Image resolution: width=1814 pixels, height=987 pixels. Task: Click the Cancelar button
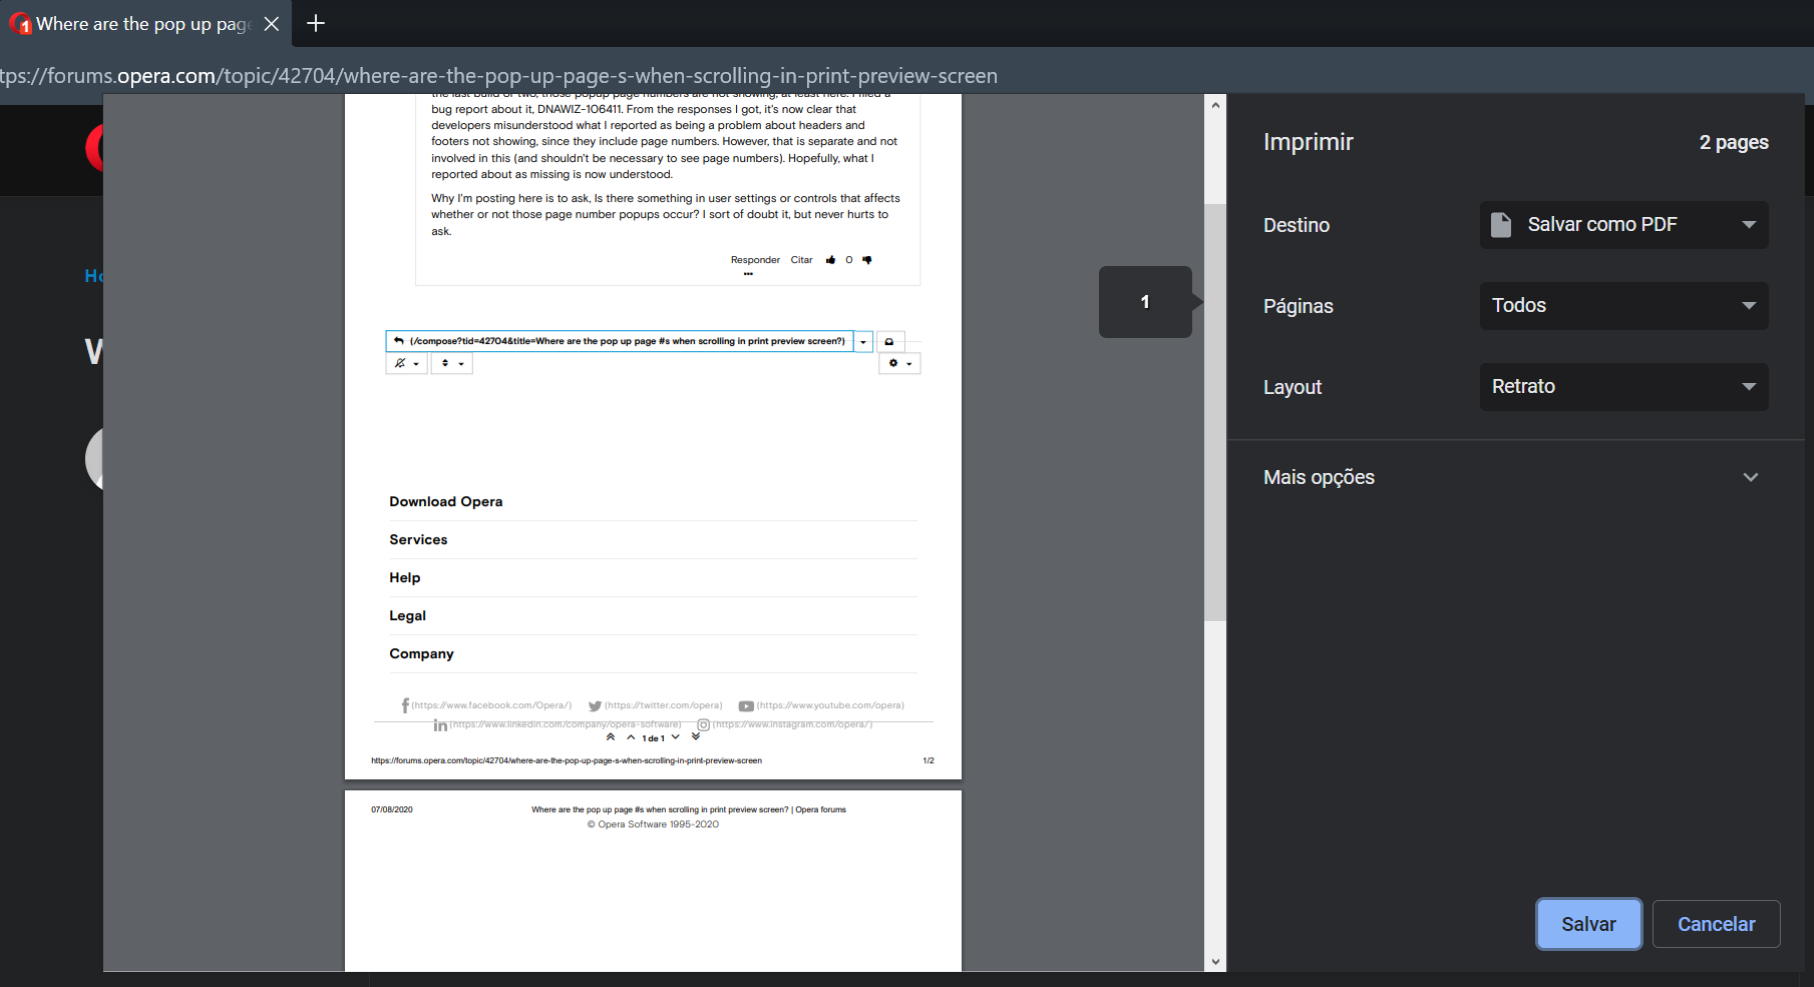[x=1716, y=924]
